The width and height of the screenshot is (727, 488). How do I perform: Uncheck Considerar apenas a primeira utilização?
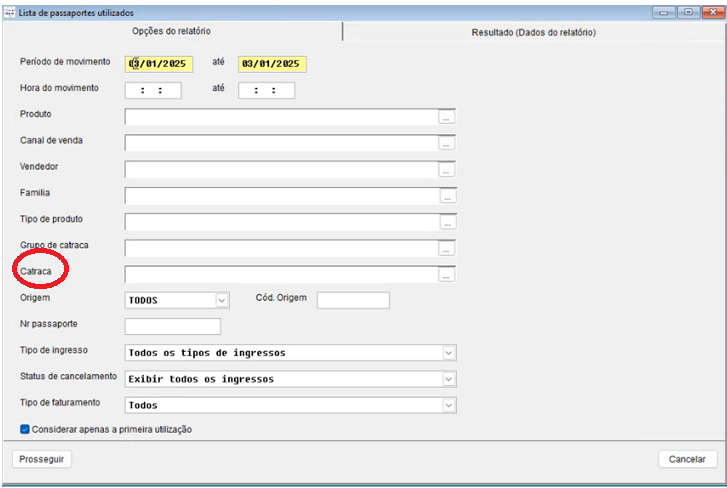click(x=25, y=429)
